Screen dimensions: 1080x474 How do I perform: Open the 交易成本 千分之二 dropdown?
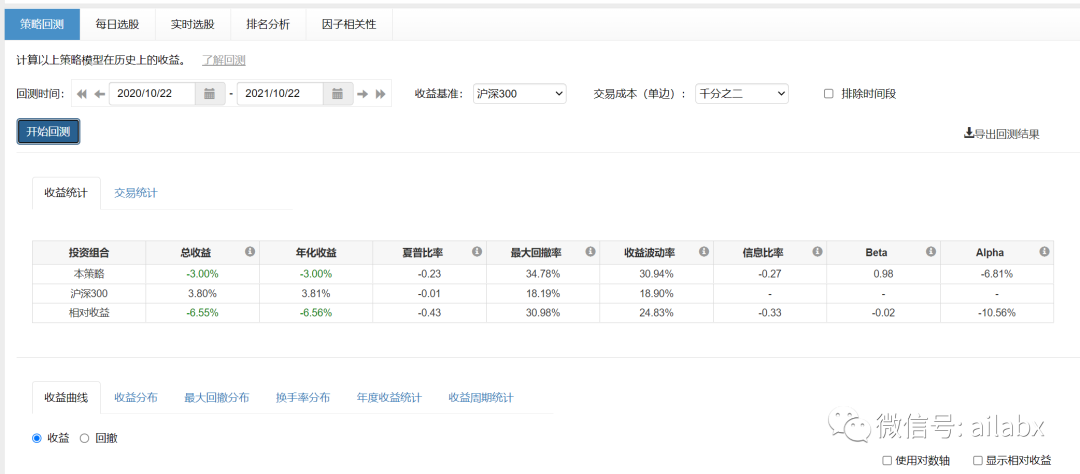click(x=742, y=94)
